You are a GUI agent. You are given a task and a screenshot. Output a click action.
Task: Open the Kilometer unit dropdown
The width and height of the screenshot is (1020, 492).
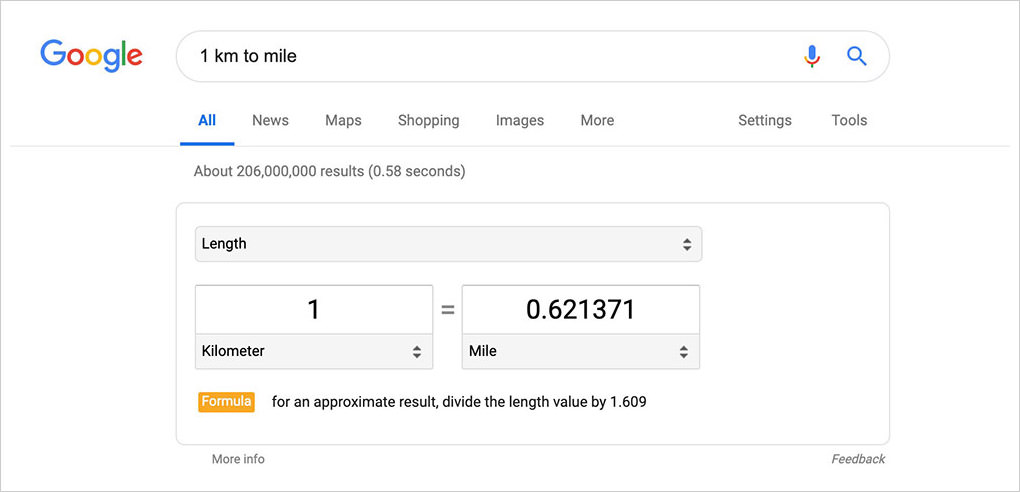[314, 351]
